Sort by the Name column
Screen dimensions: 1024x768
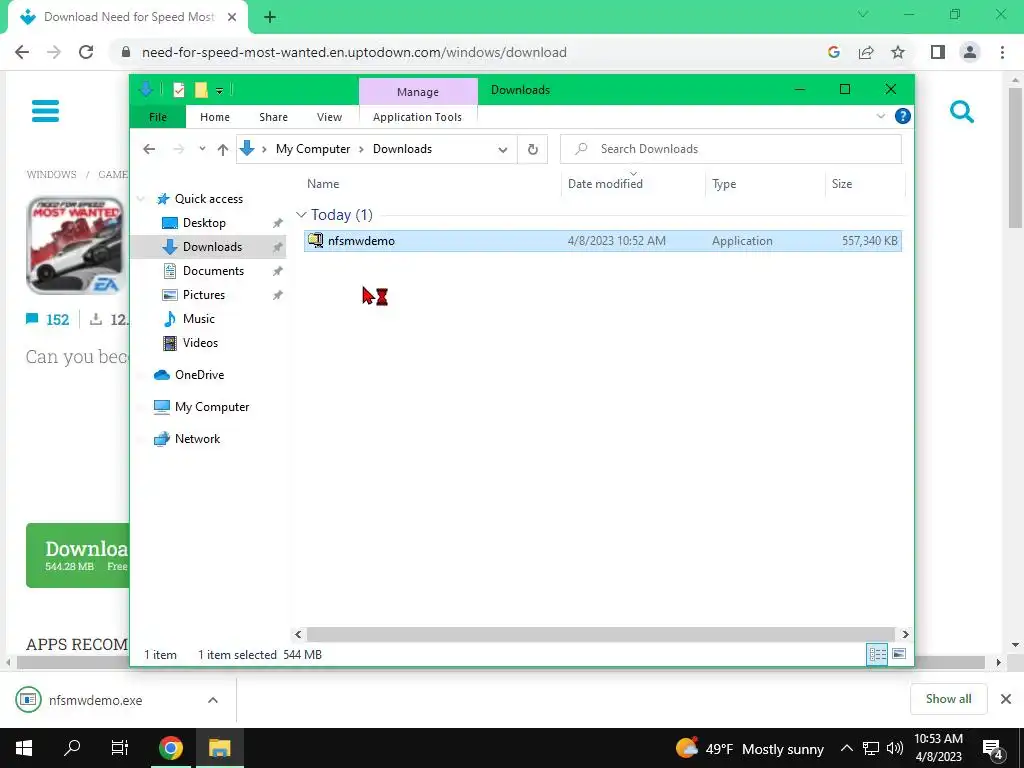pyautogui.click(x=323, y=184)
